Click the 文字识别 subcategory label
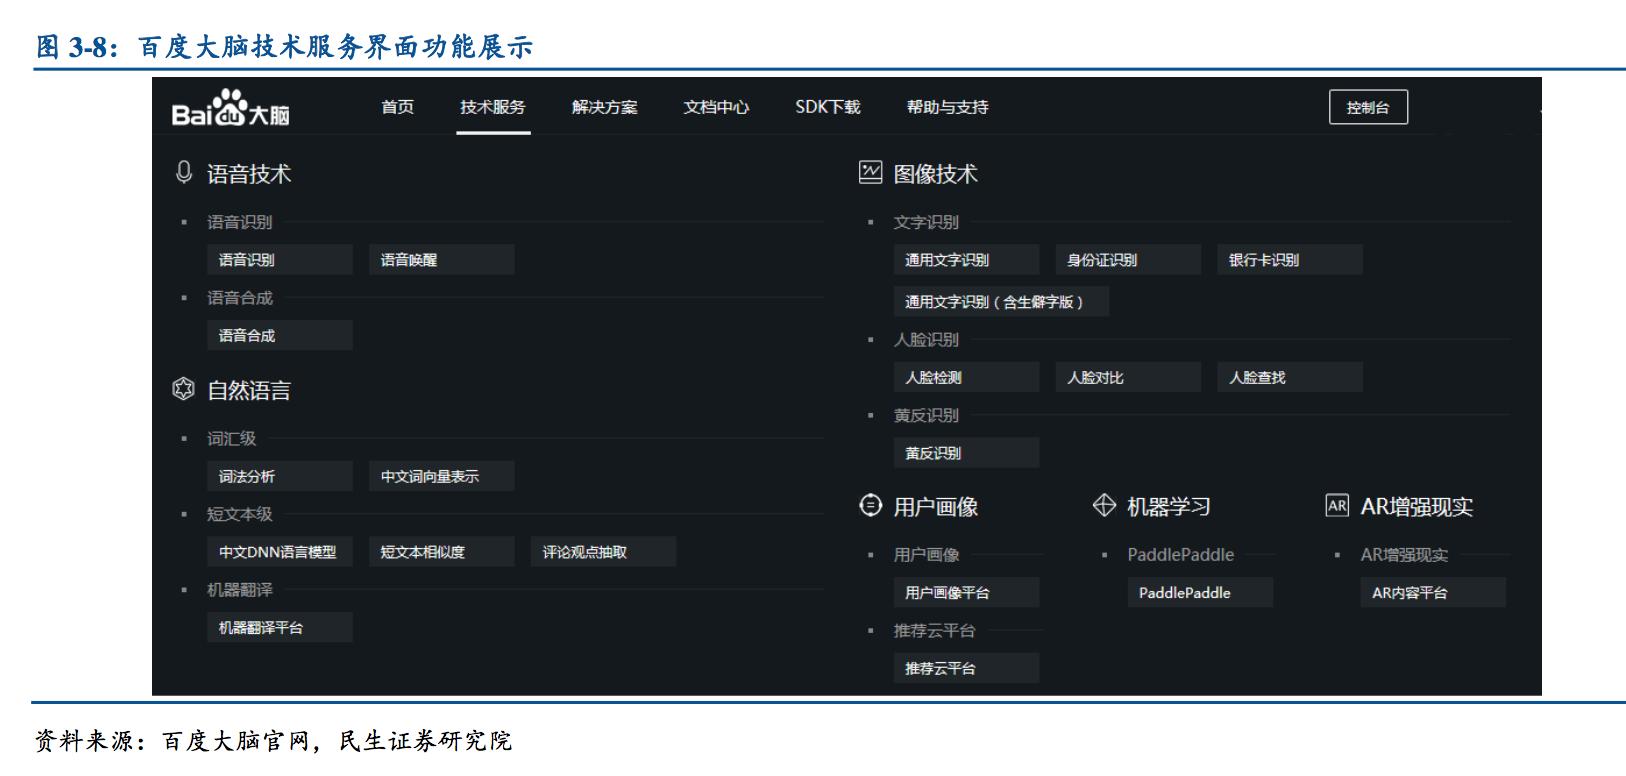1626x776 pixels. tap(926, 222)
